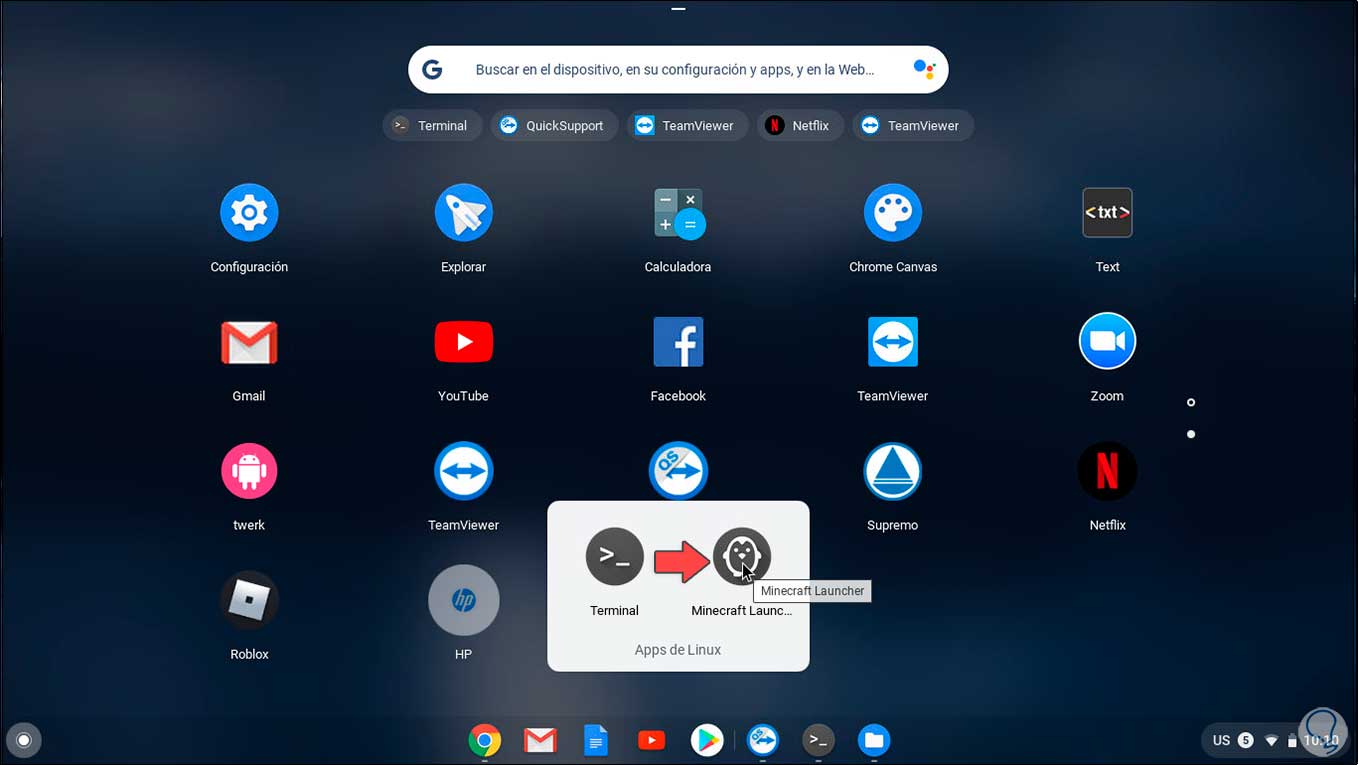Launch the Supremo app
The image size is (1358, 765).
[893, 471]
